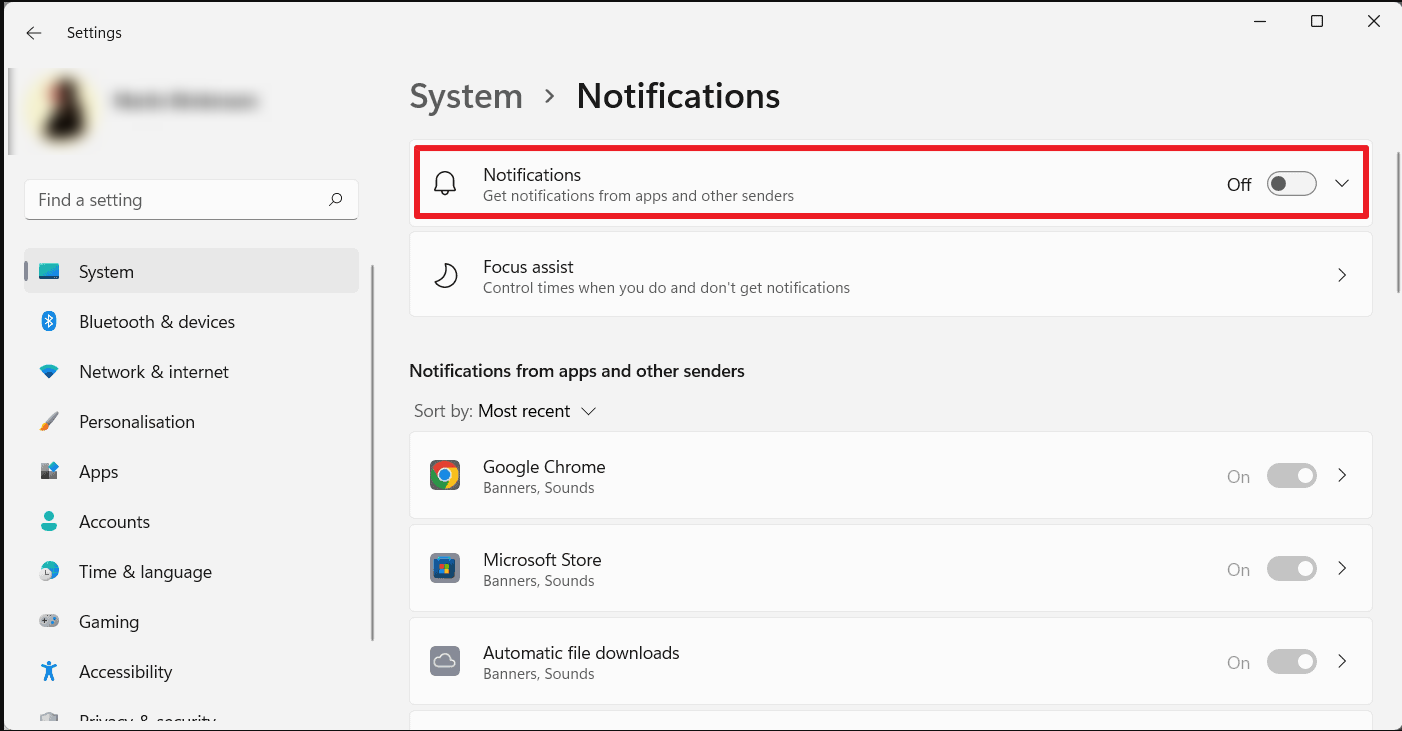
Task: Select the Focus assist moon icon
Action: point(445,275)
